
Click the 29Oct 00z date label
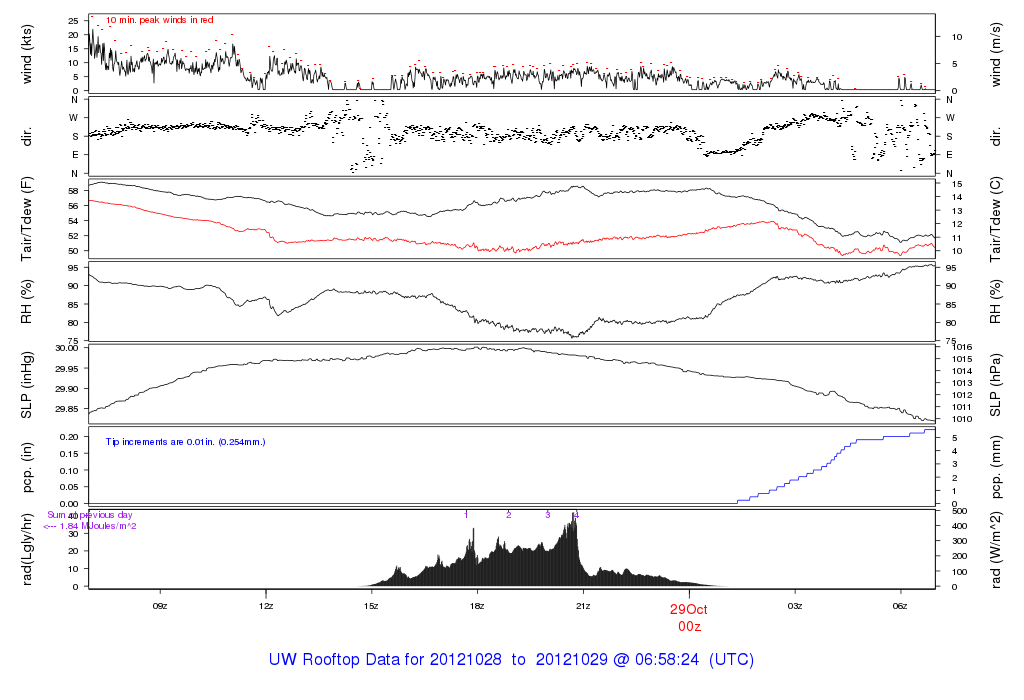pyautogui.click(x=689, y=618)
